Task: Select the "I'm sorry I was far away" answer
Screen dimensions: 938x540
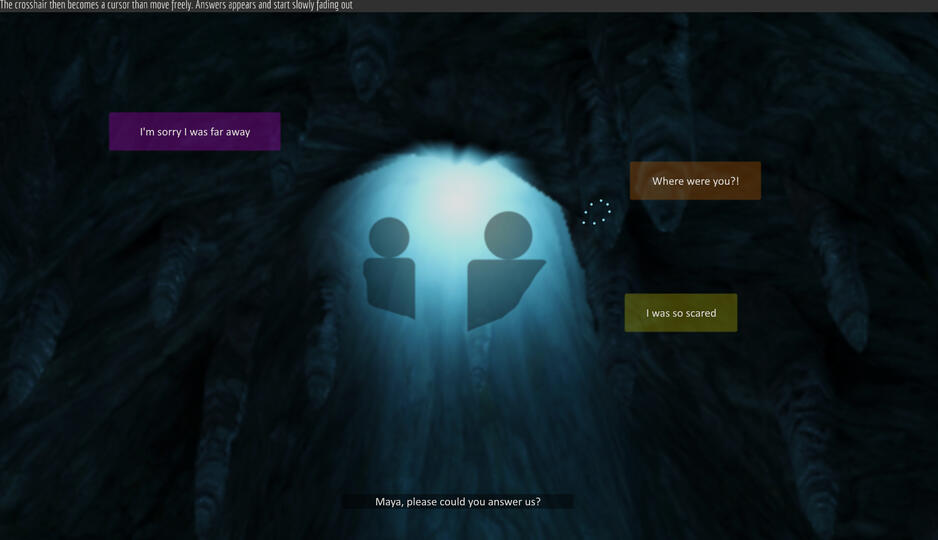Action: click(x=194, y=132)
